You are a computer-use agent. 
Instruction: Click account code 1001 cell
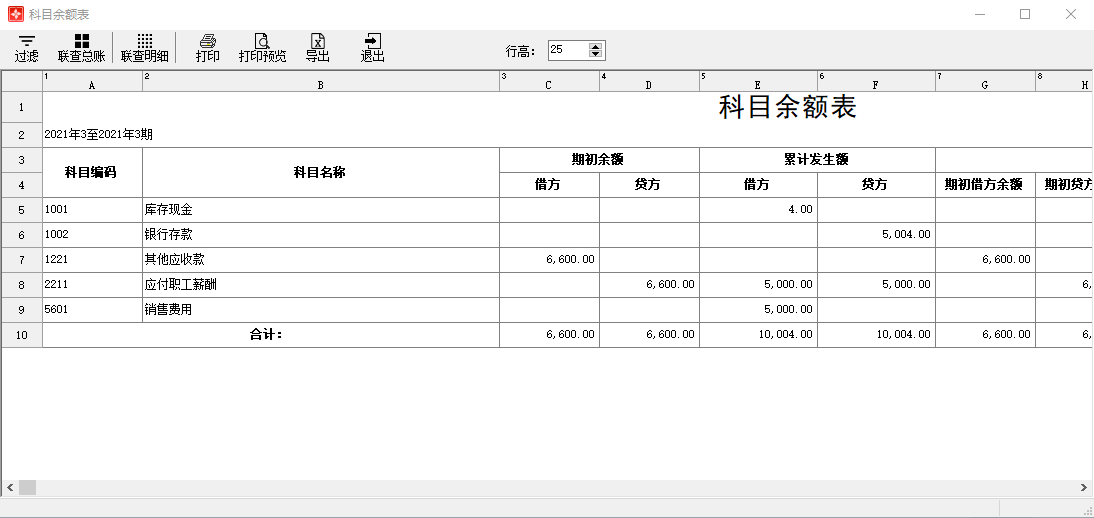[x=92, y=209]
